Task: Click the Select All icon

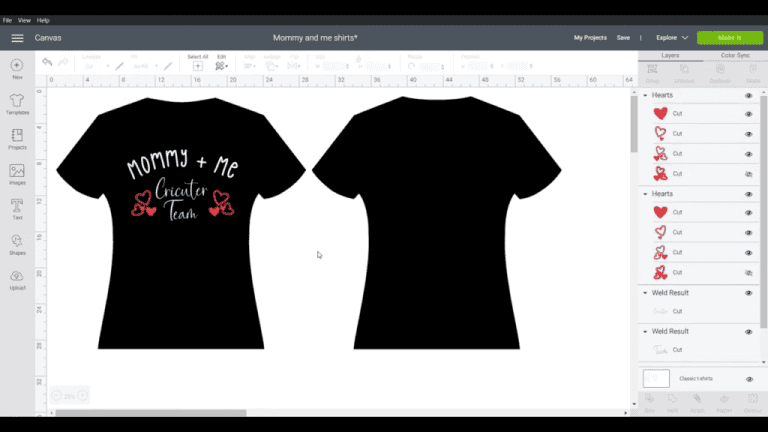Action: tap(197, 66)
